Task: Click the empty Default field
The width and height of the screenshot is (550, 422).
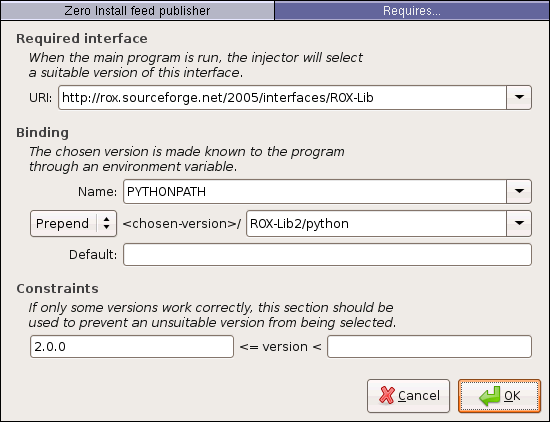Action: (x=327, y=255)
